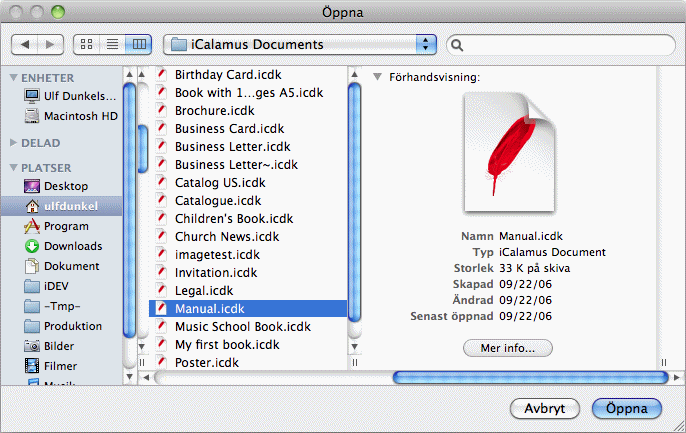Select file Business Letter~.icdk
Image resolution: width=686 pixels, height=433 pixels.
click(x=248, y=164)
